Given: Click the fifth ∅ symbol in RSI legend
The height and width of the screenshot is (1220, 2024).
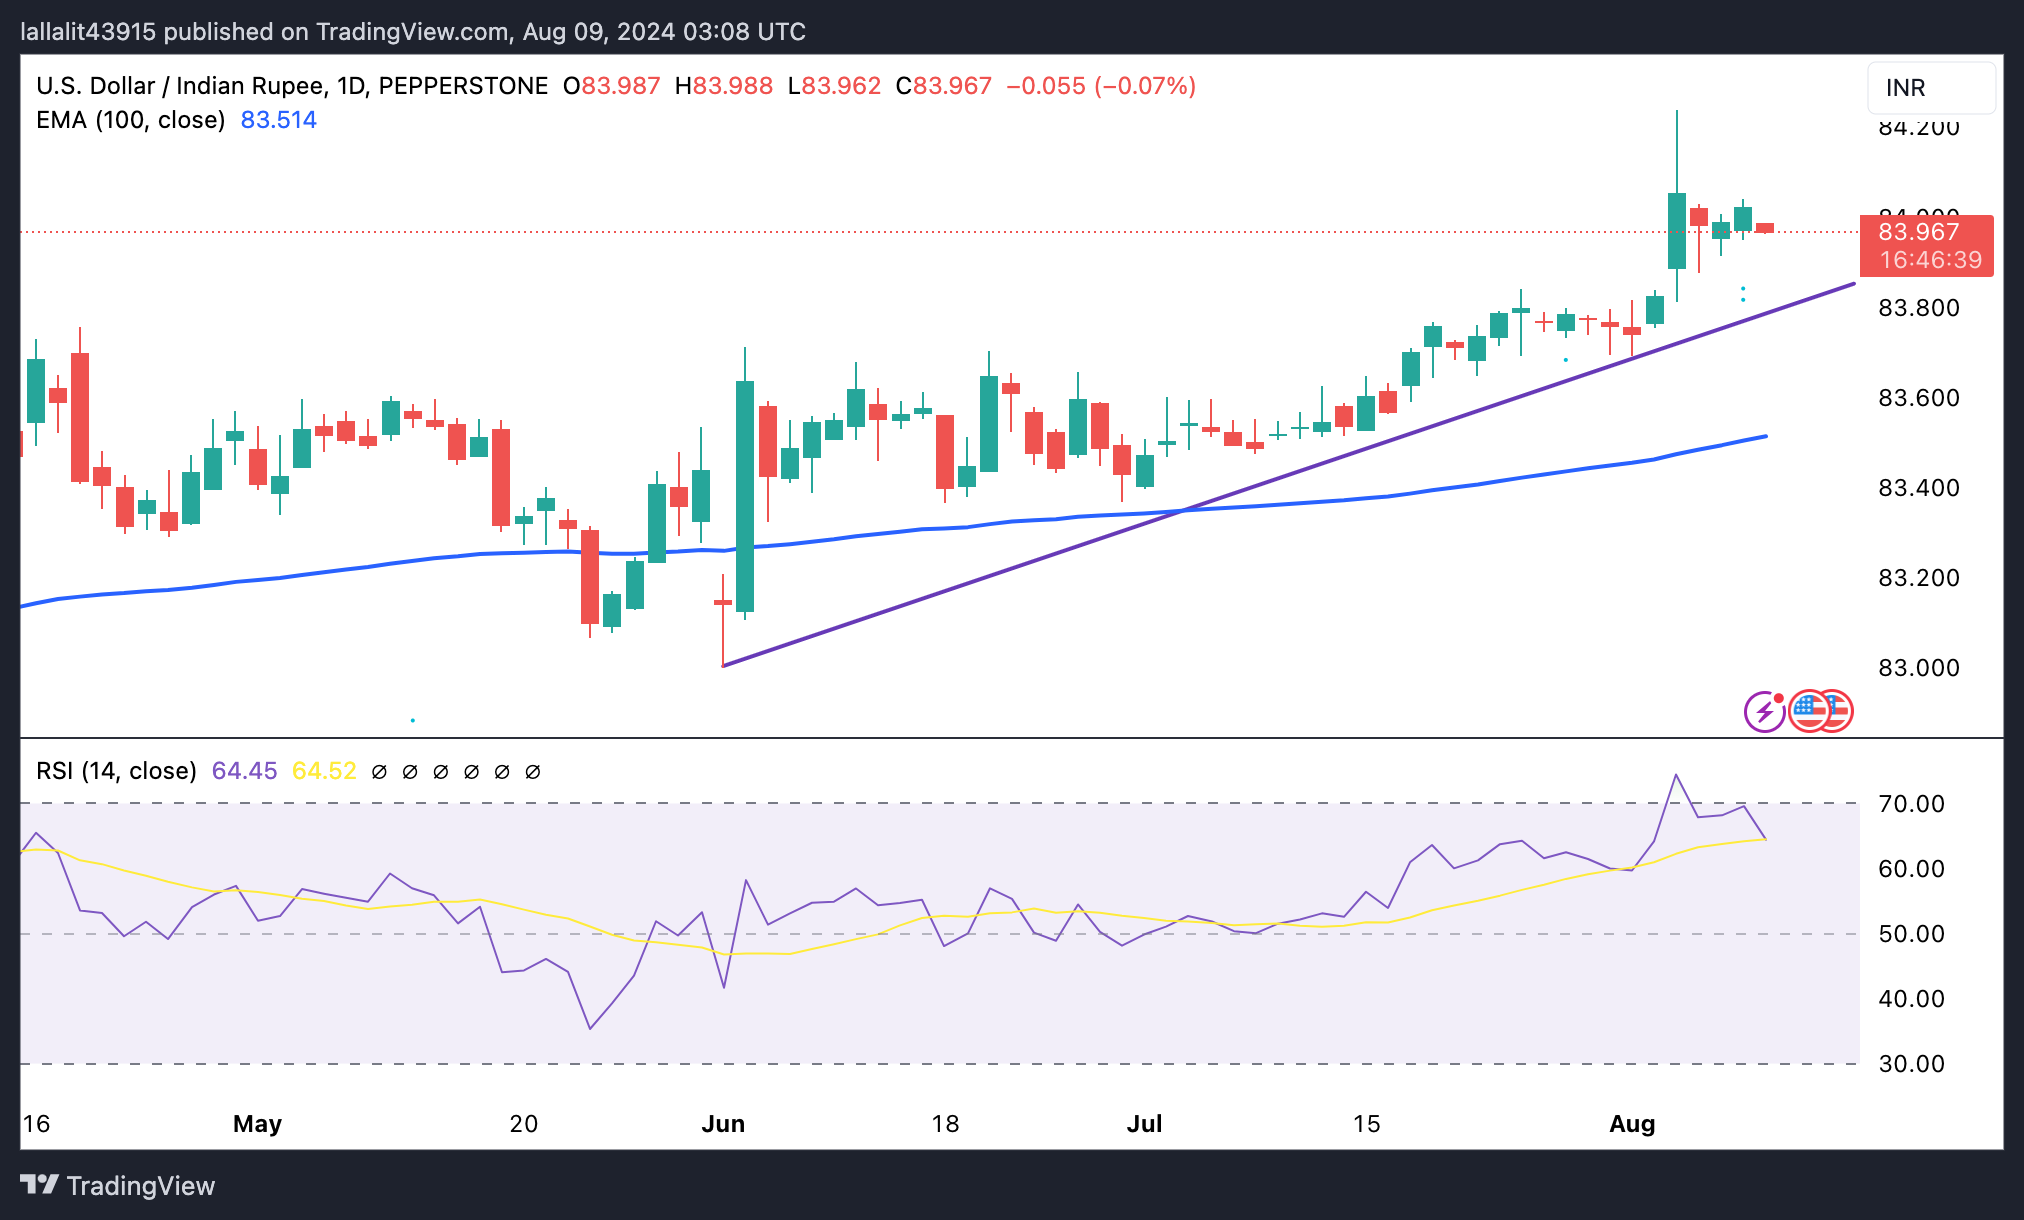Looking at the screenshot, I should click(502, 772).
